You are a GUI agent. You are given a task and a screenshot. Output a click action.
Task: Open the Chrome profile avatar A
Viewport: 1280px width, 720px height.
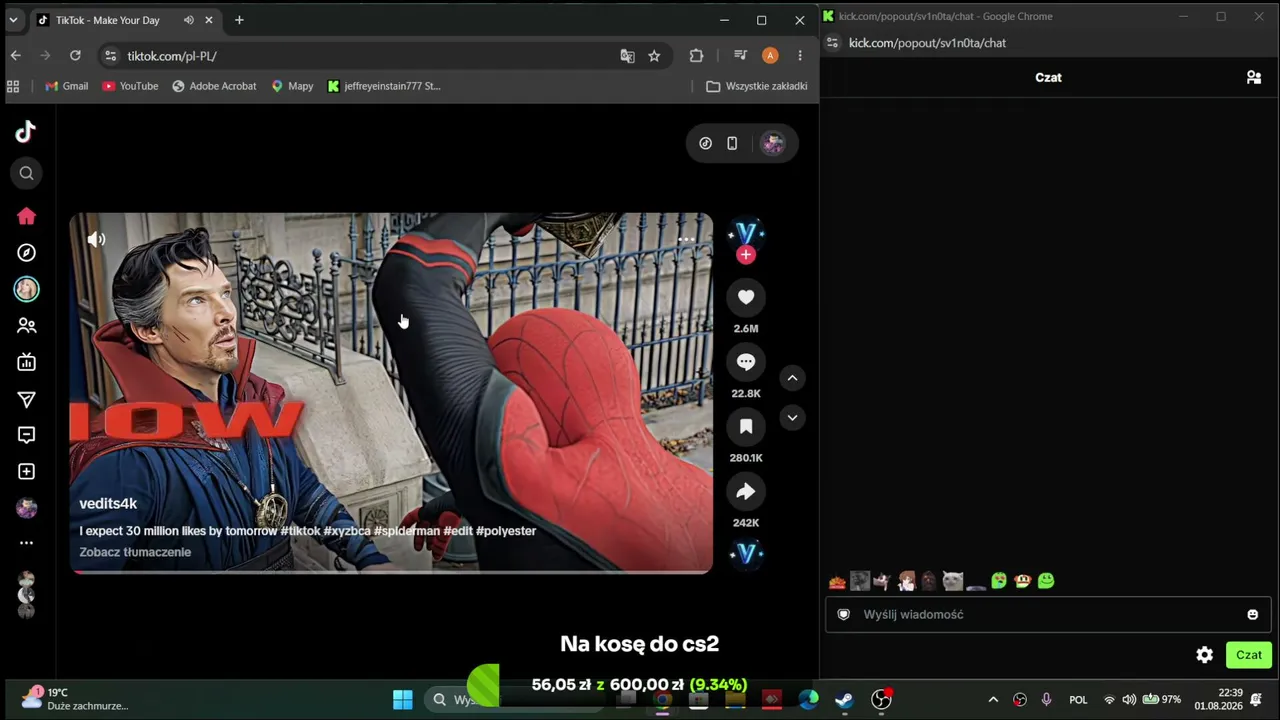pyautogui.click(x=770, y=56)
